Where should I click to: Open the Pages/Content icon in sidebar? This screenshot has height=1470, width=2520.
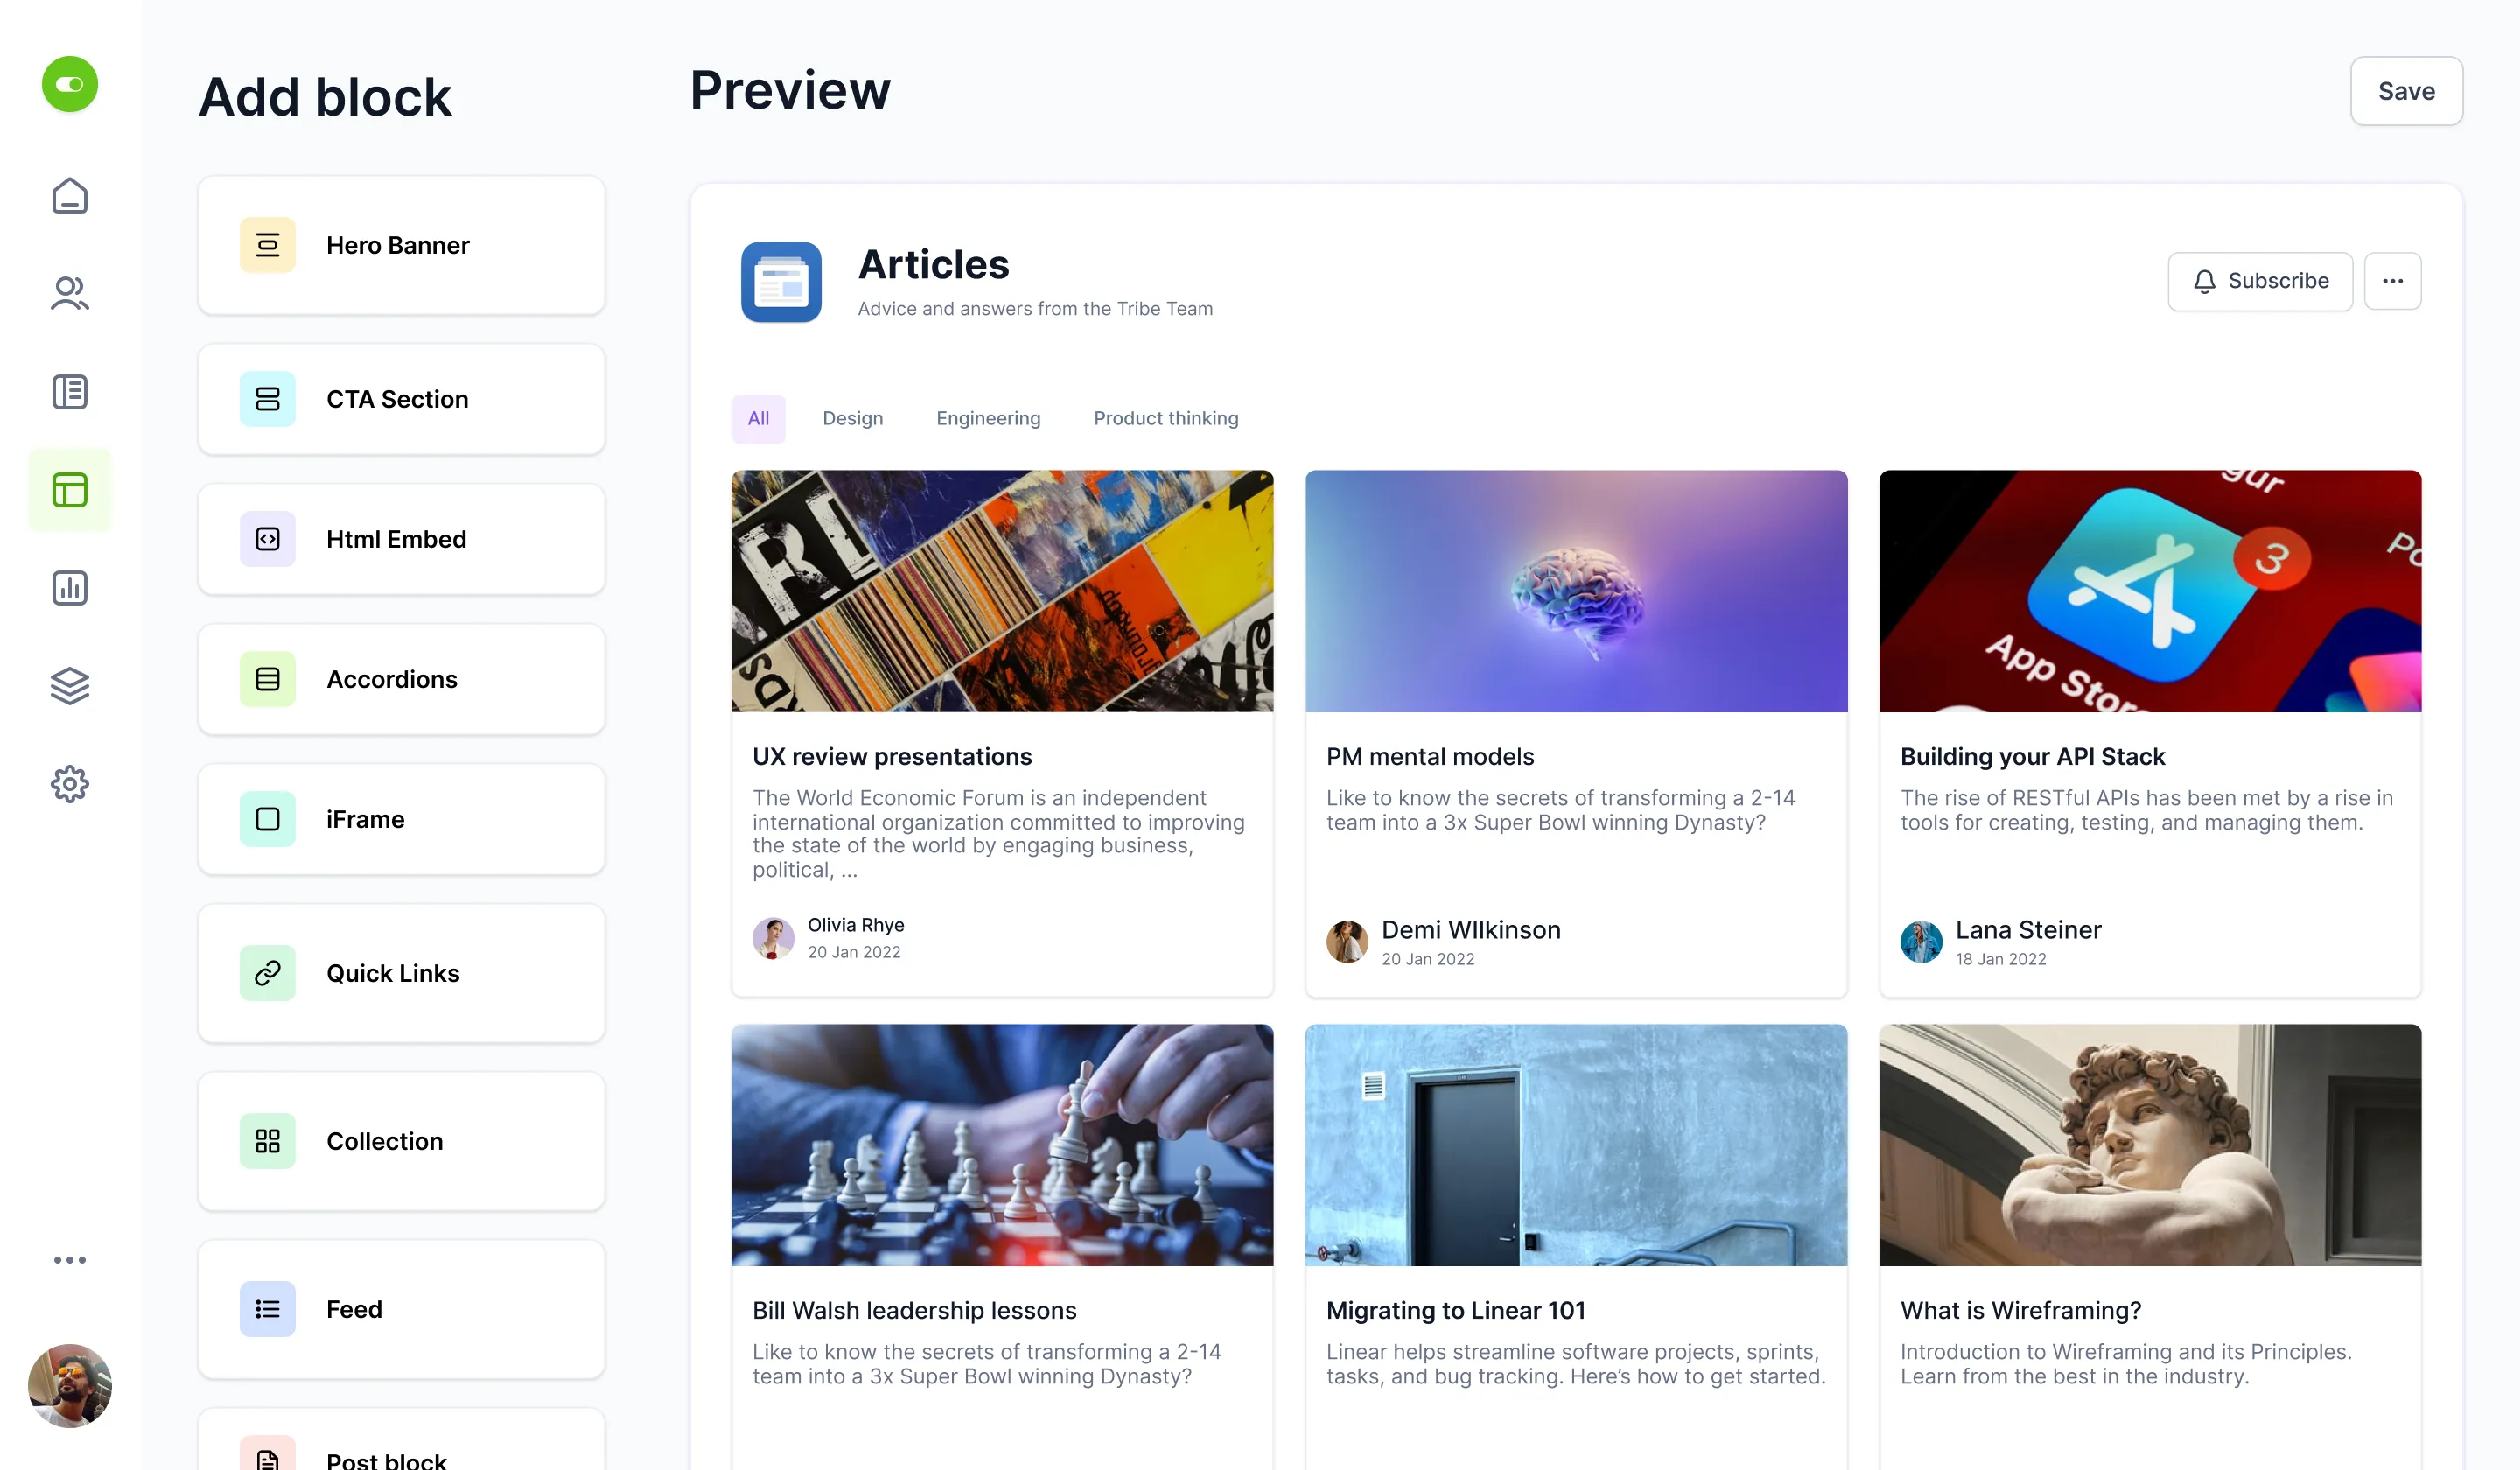click(70, 390)
